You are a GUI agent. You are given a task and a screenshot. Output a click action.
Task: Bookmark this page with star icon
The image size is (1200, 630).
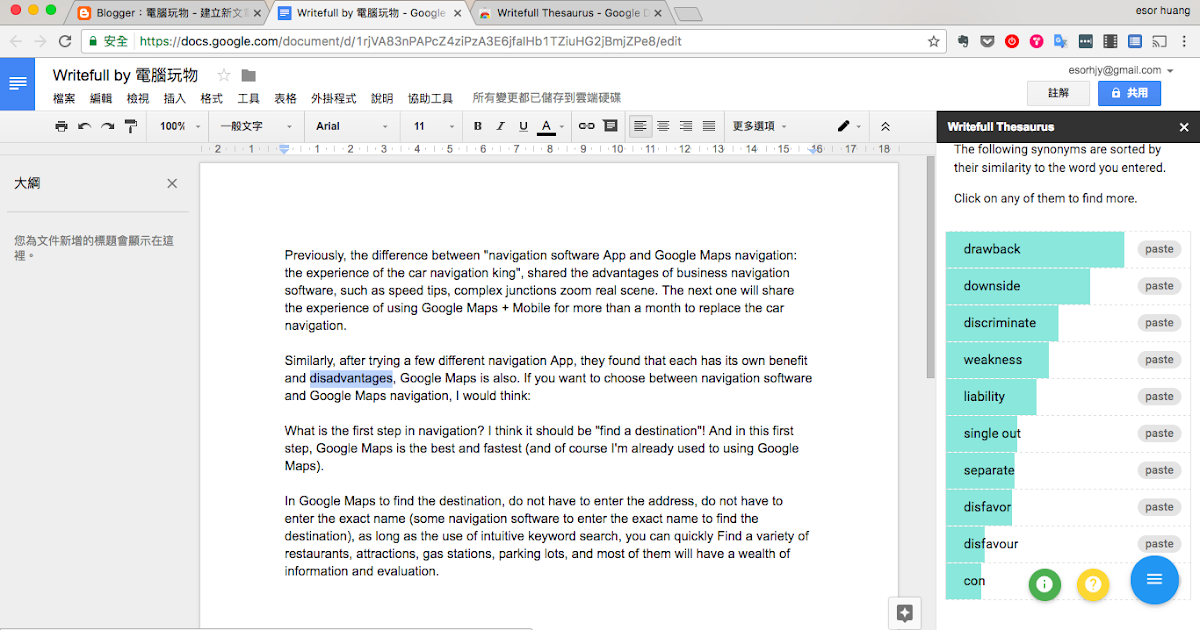tap(934, 42)
